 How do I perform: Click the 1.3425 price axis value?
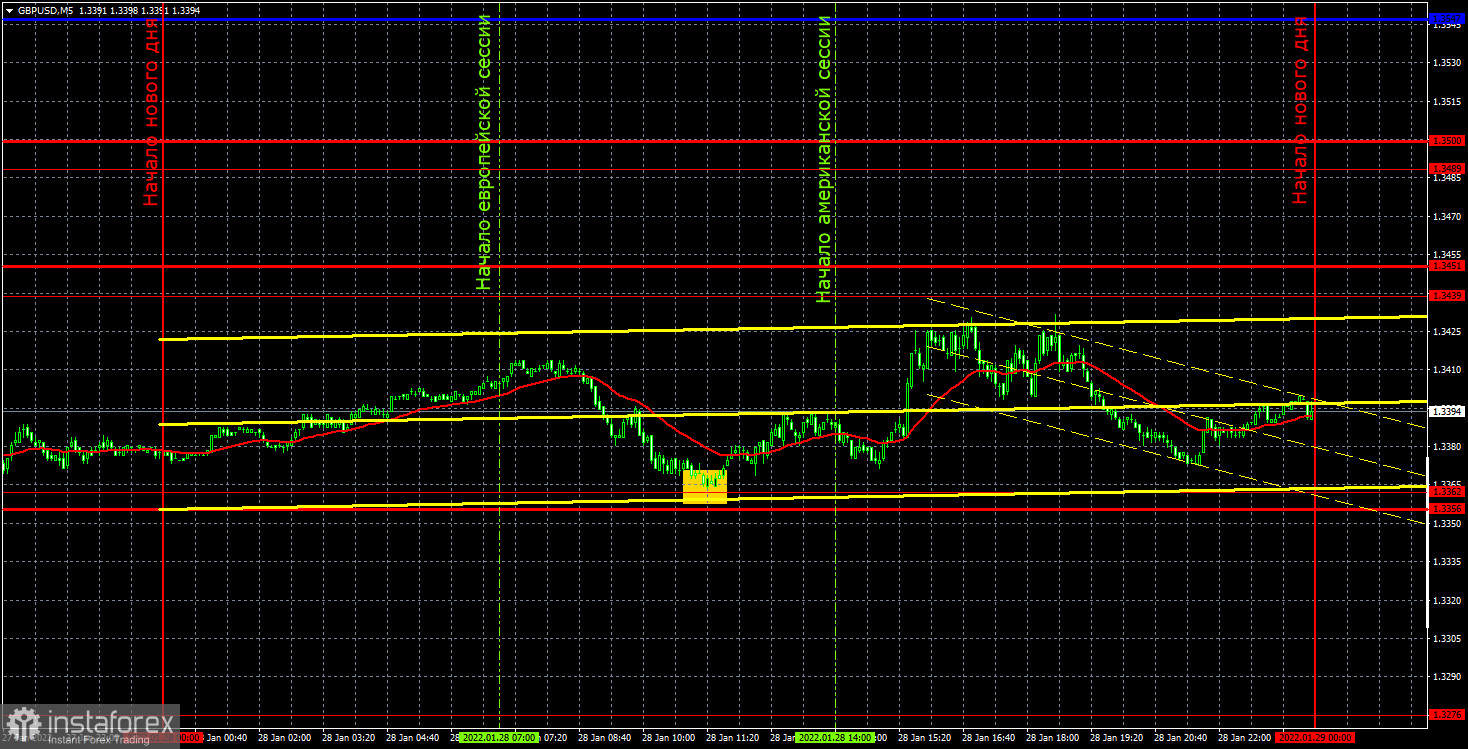[1447, 331]
